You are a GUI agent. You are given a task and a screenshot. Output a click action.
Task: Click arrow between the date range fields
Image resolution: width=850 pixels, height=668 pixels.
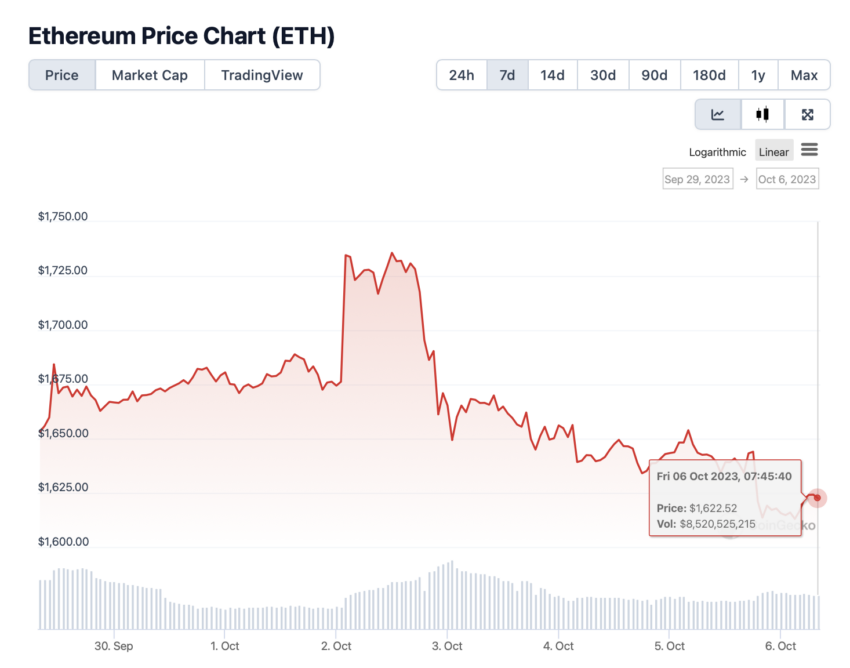744,179
